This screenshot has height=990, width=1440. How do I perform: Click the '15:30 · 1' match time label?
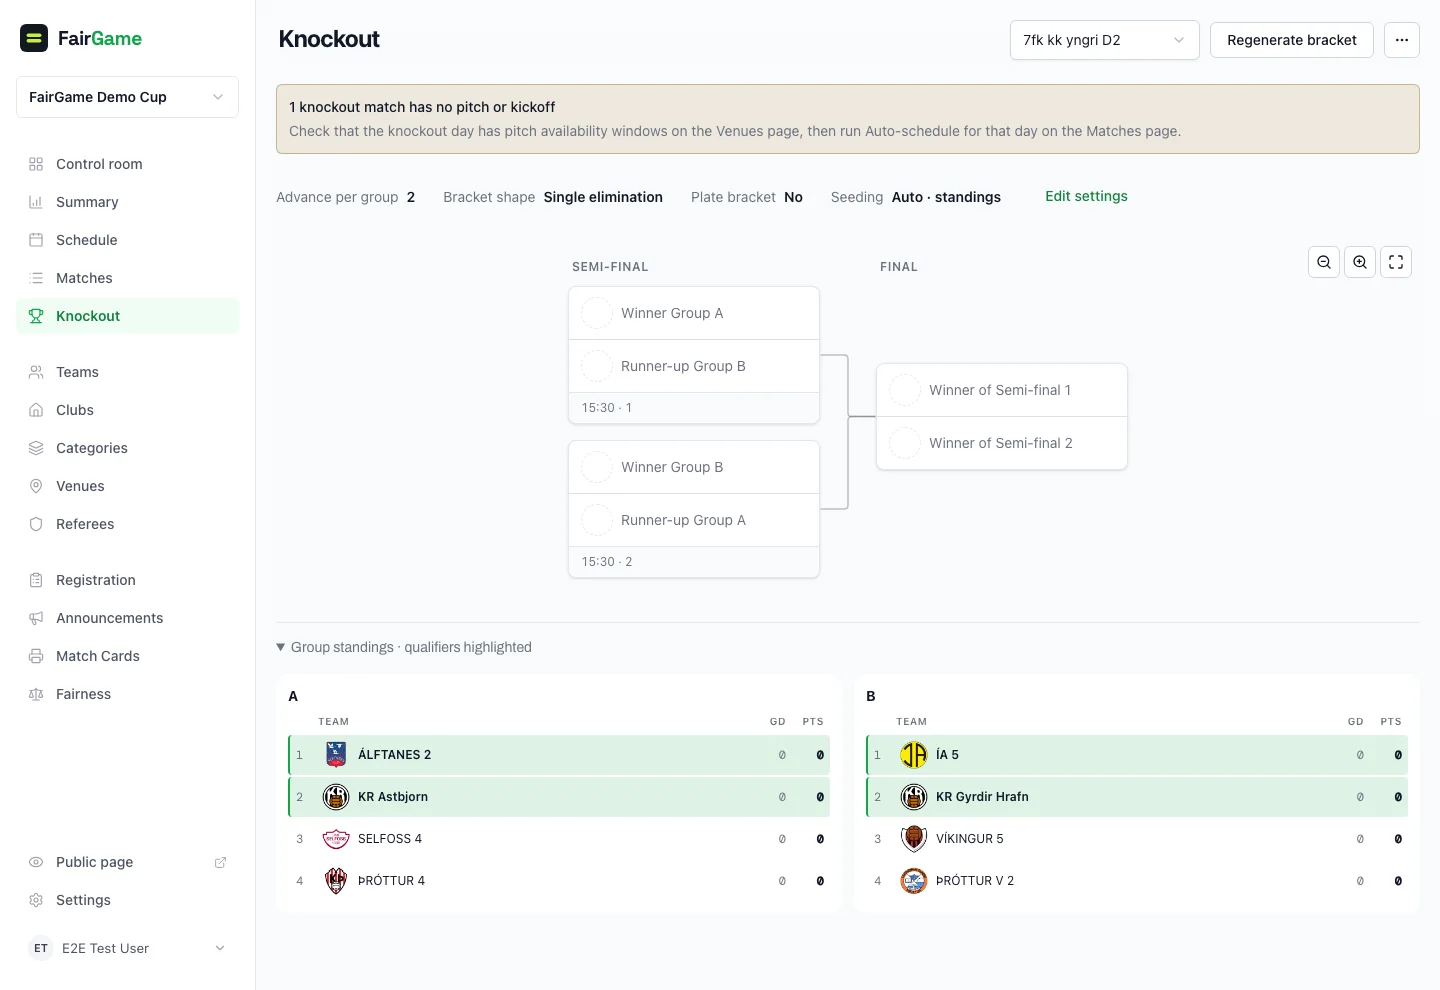click(x=607, y=408)
